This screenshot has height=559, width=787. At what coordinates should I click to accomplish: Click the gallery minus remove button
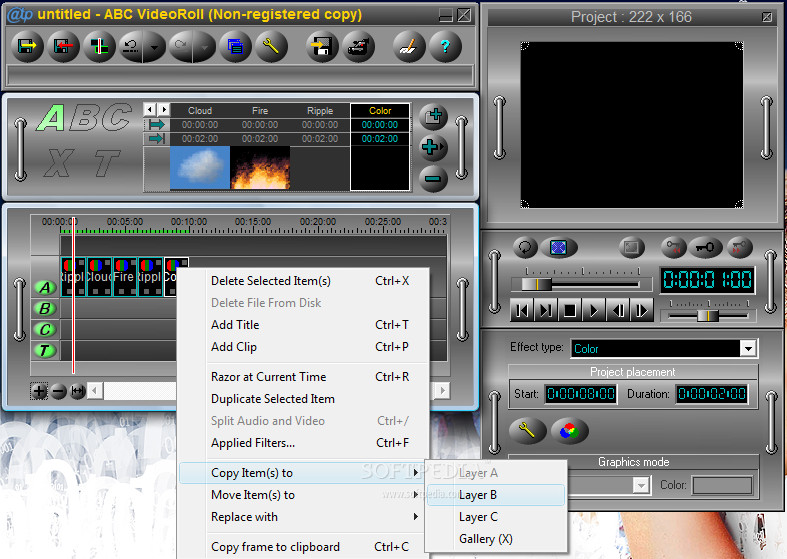coord(433,178)
